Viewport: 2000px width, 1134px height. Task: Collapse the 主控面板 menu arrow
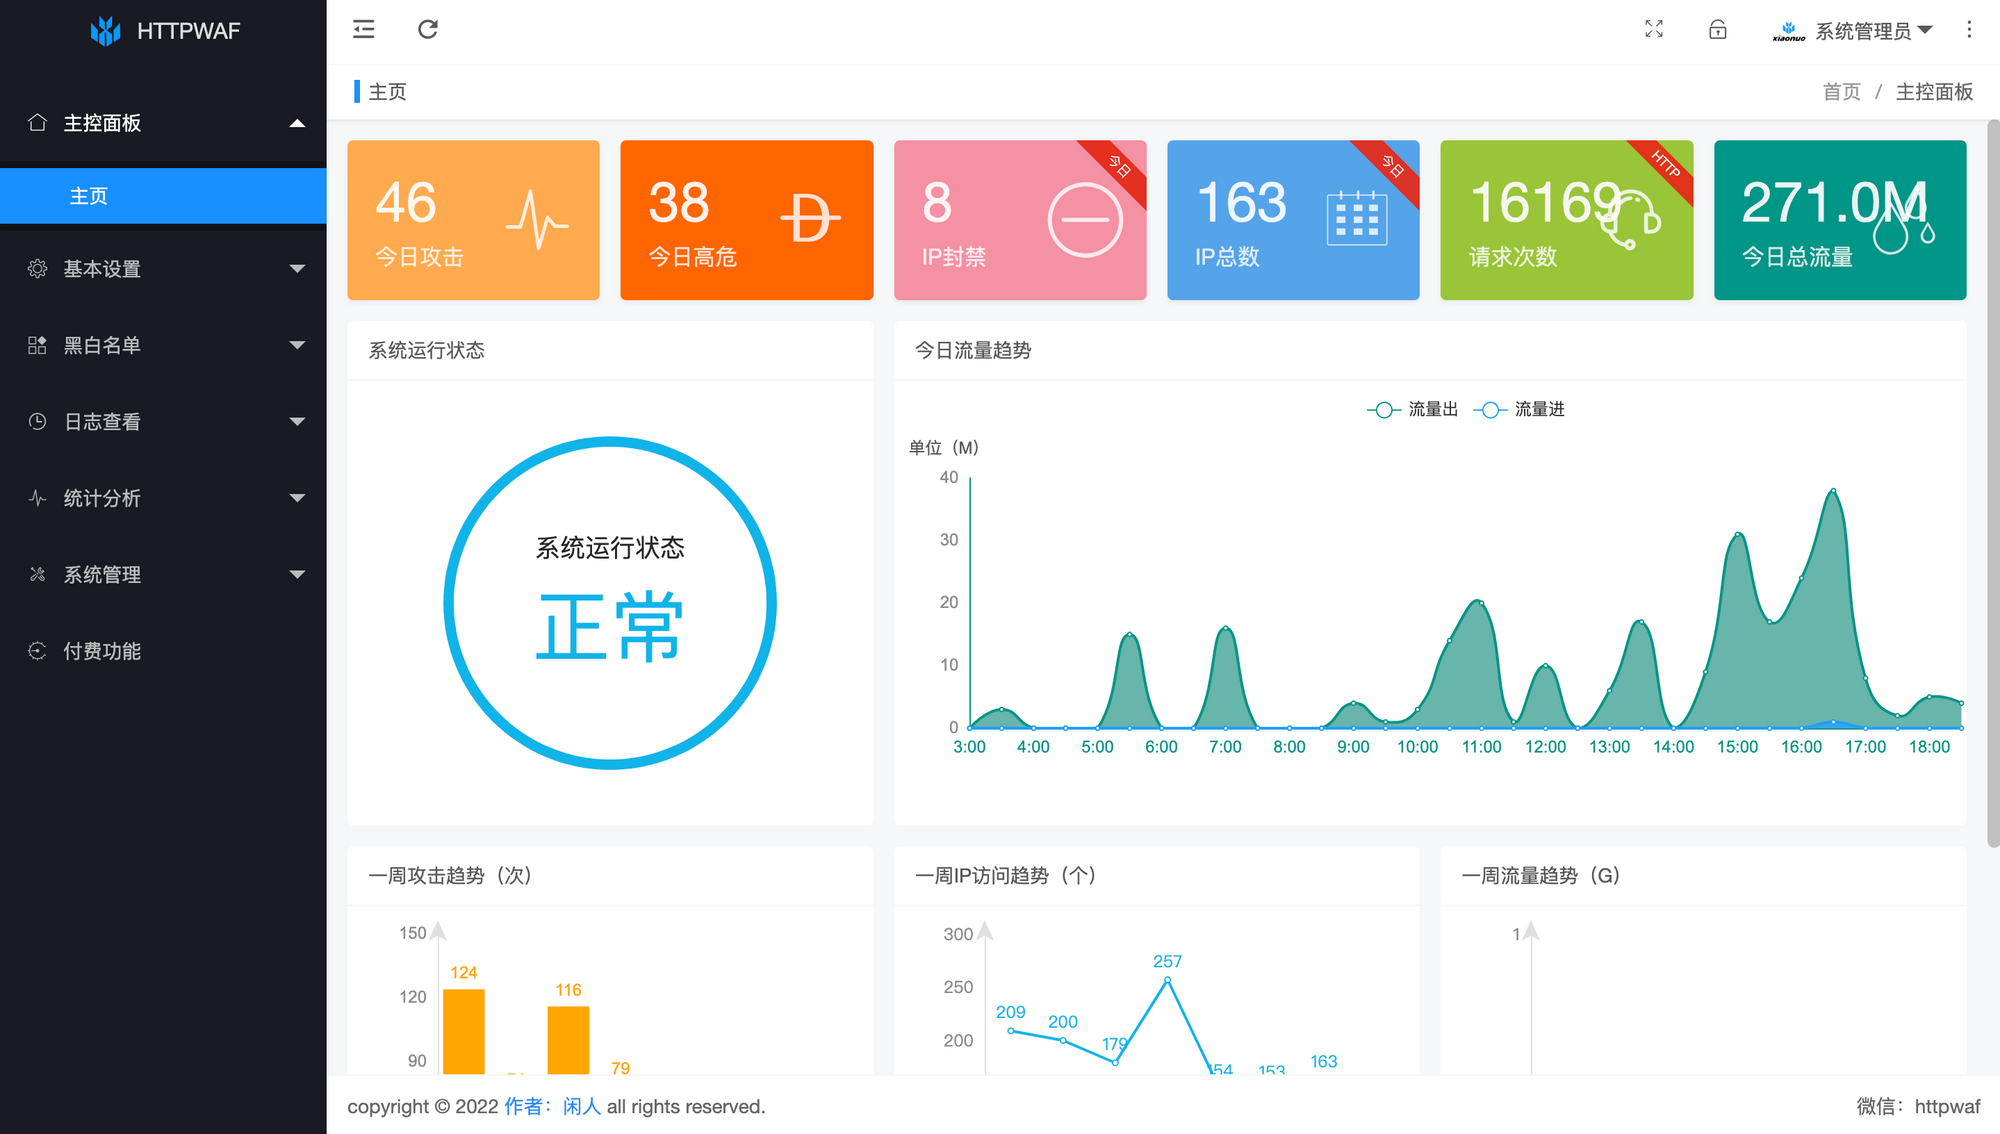pyautogui.click(x=297, y=123)
